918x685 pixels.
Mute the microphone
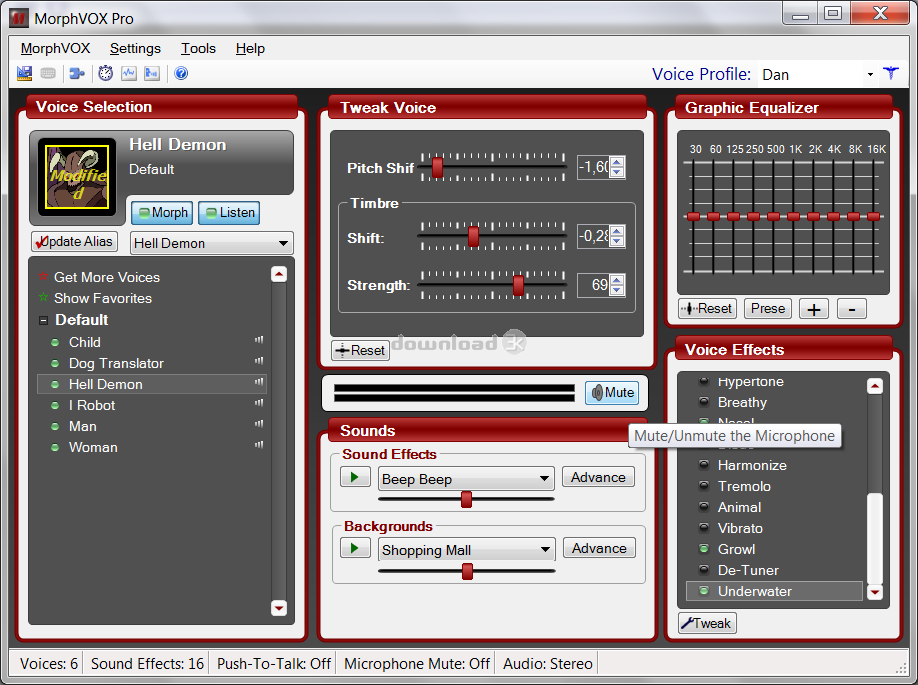click(612, 392)
